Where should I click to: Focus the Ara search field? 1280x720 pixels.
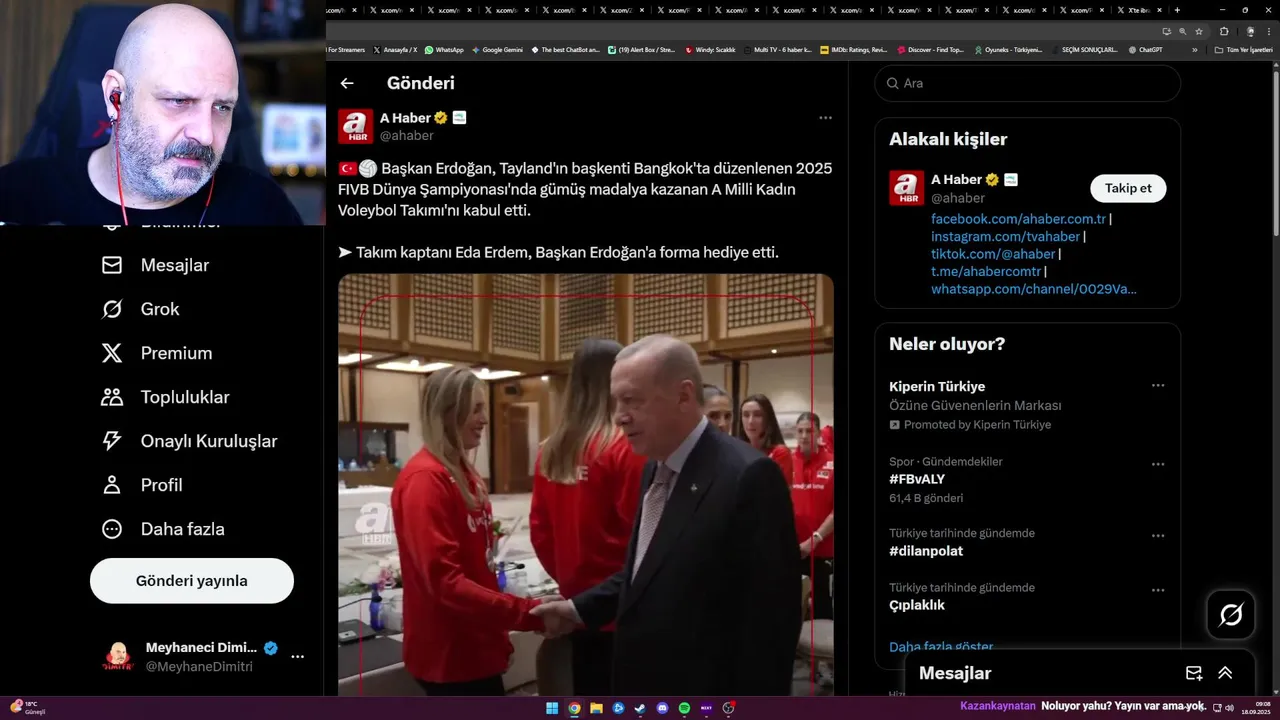point(1028,83)
